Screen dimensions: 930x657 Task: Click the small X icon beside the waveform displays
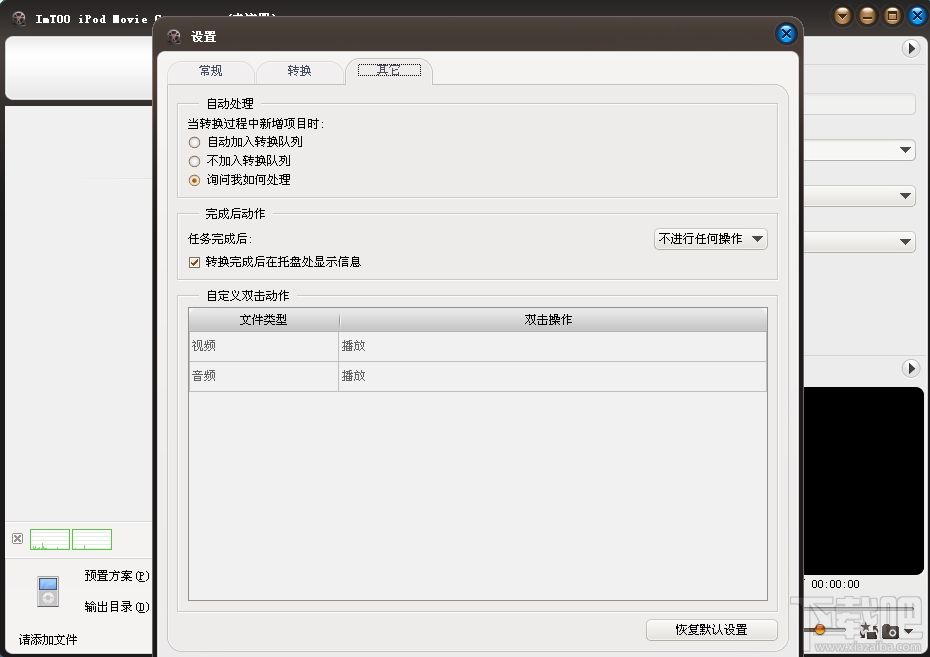(x=17, y=538)
